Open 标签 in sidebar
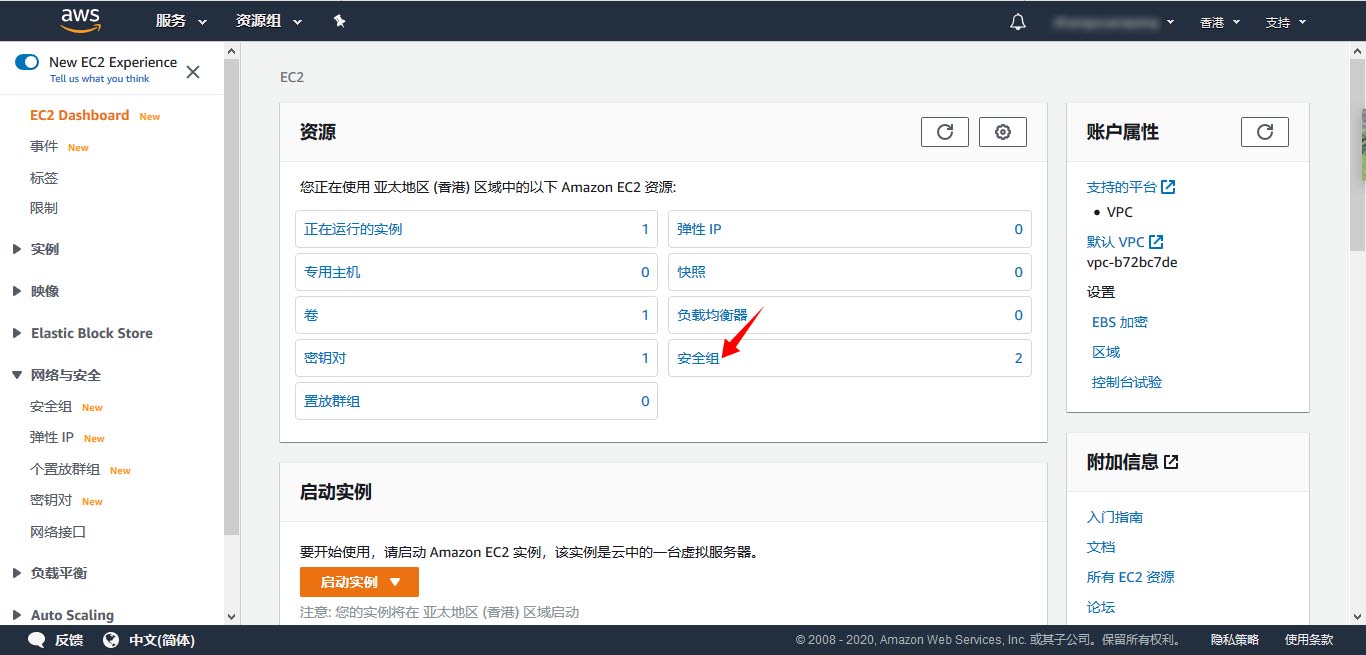 [44, 178]
